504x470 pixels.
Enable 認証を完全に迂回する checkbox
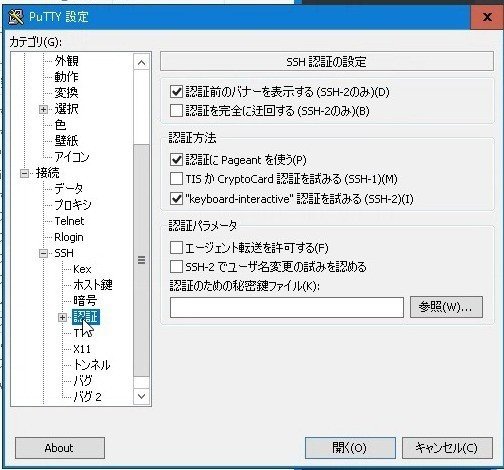point(176,110)
